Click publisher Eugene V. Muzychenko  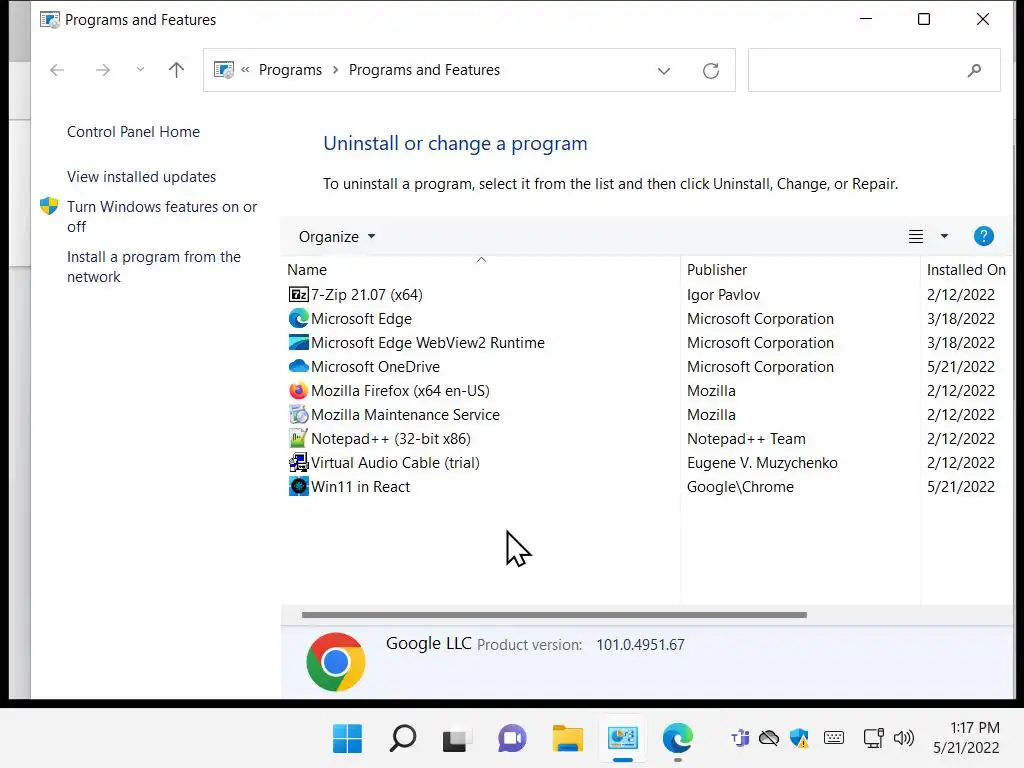762,463
